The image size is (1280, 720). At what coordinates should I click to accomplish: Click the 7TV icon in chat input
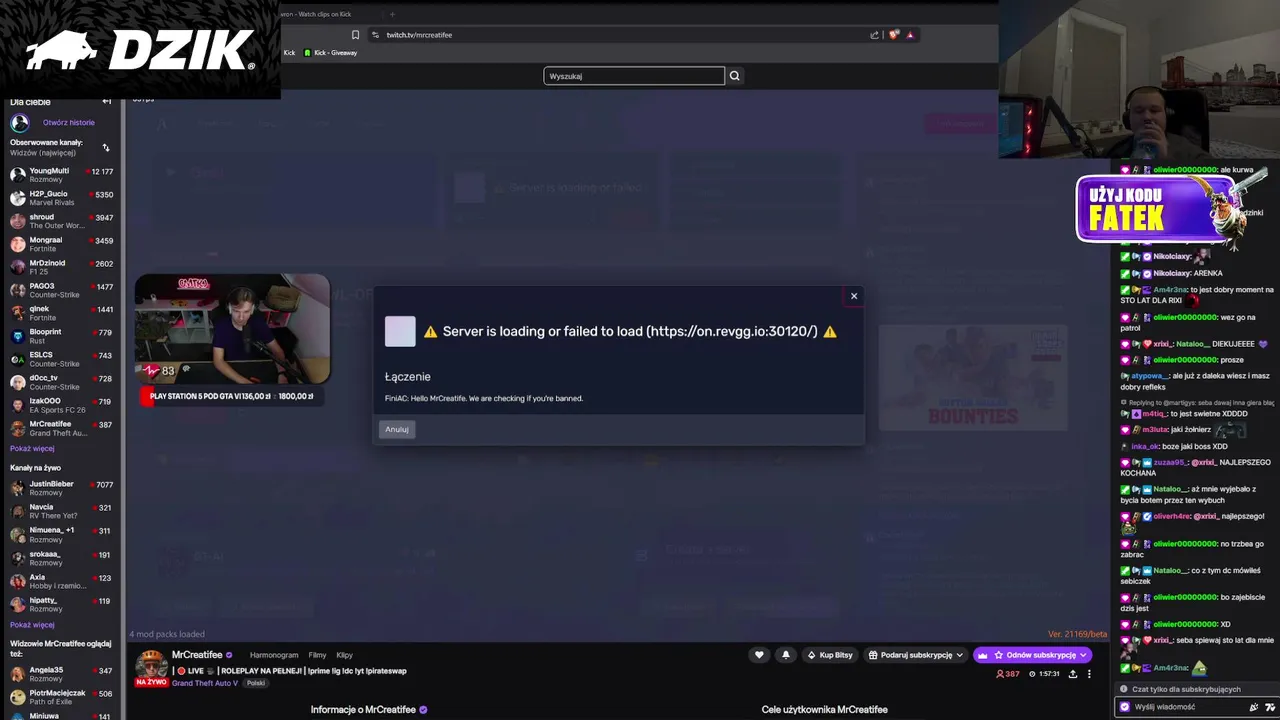click(x=1270, y=707)
